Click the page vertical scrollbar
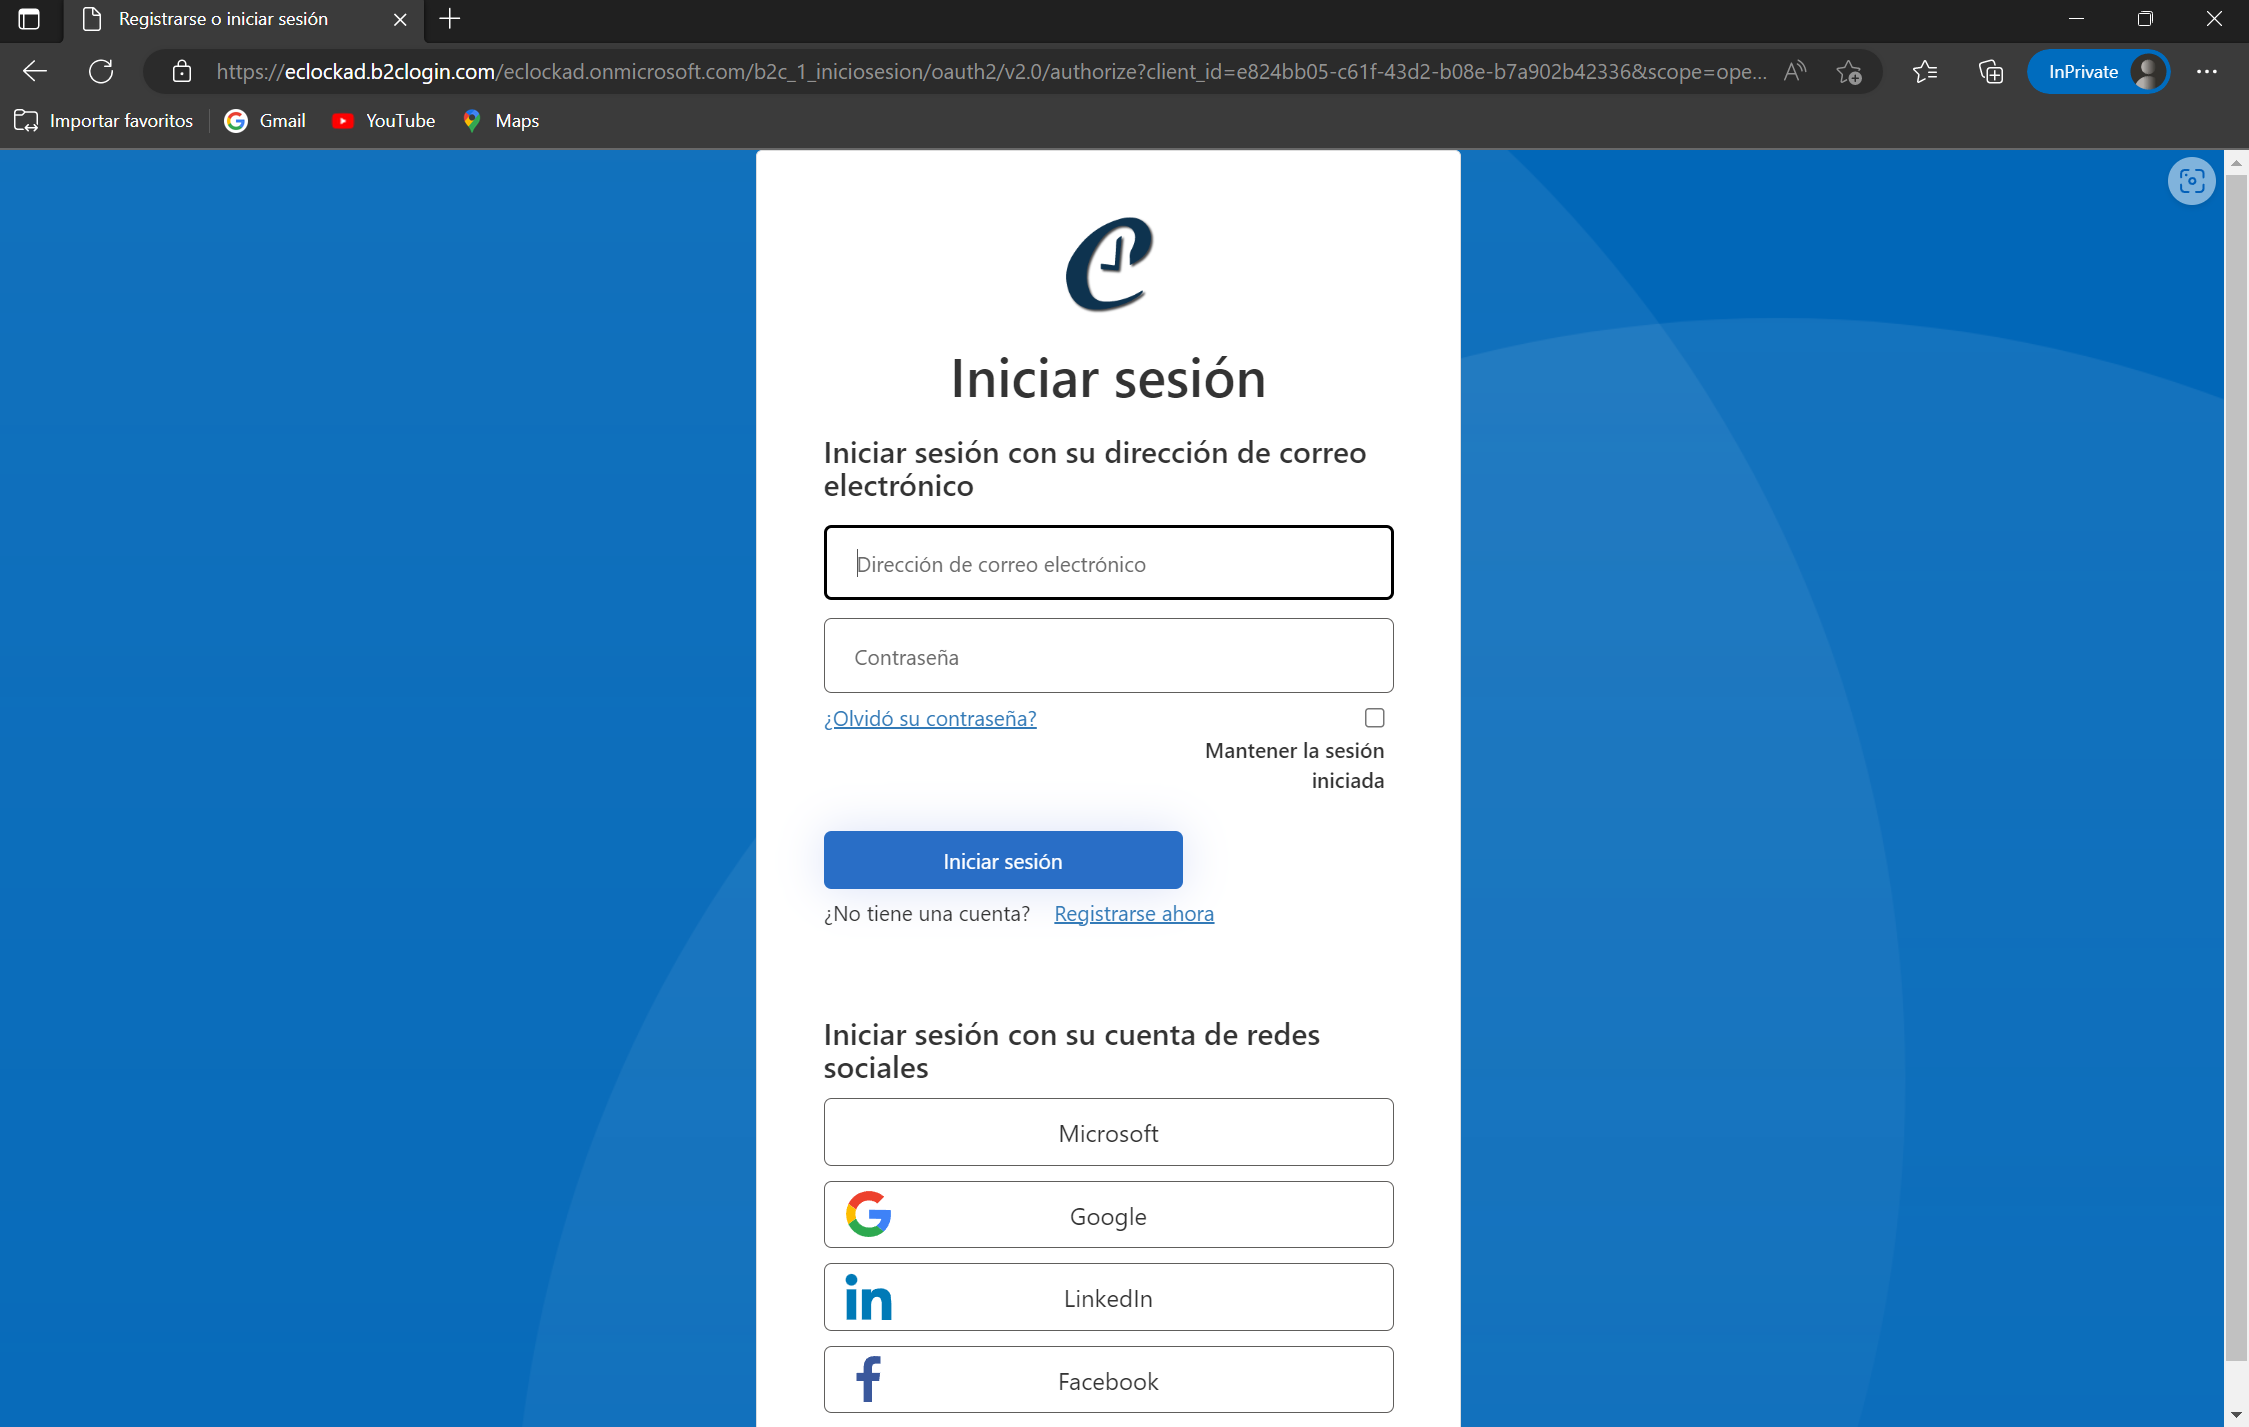 tap(2236, 768)
